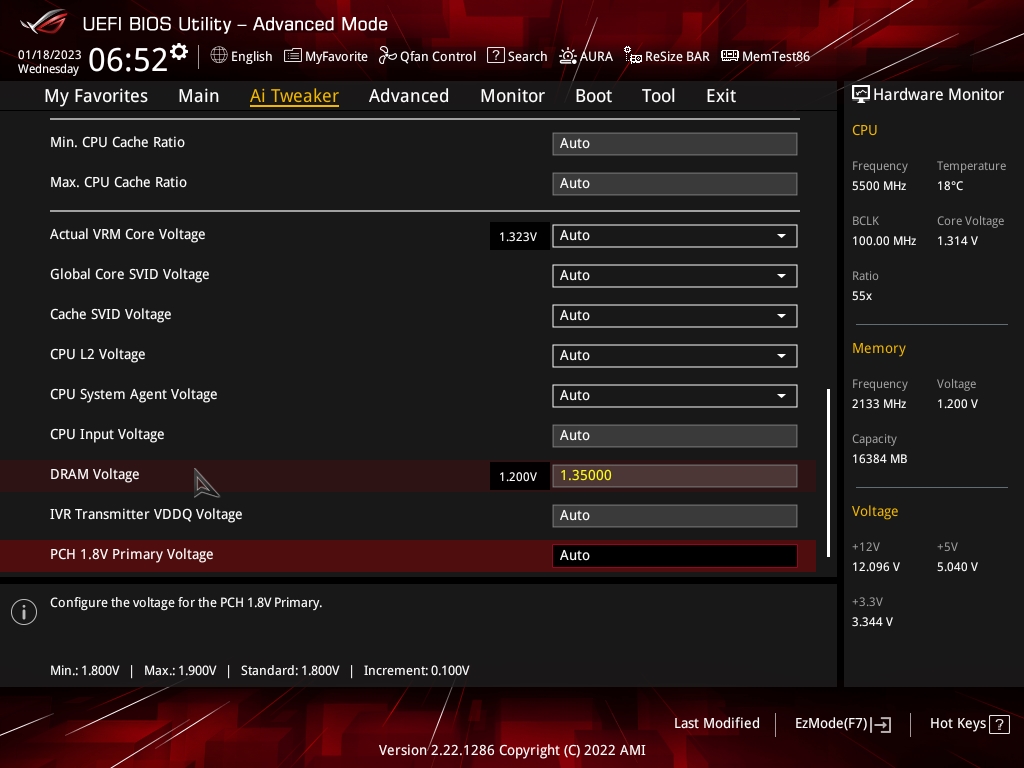Click the Search label in toolbar

527,57
